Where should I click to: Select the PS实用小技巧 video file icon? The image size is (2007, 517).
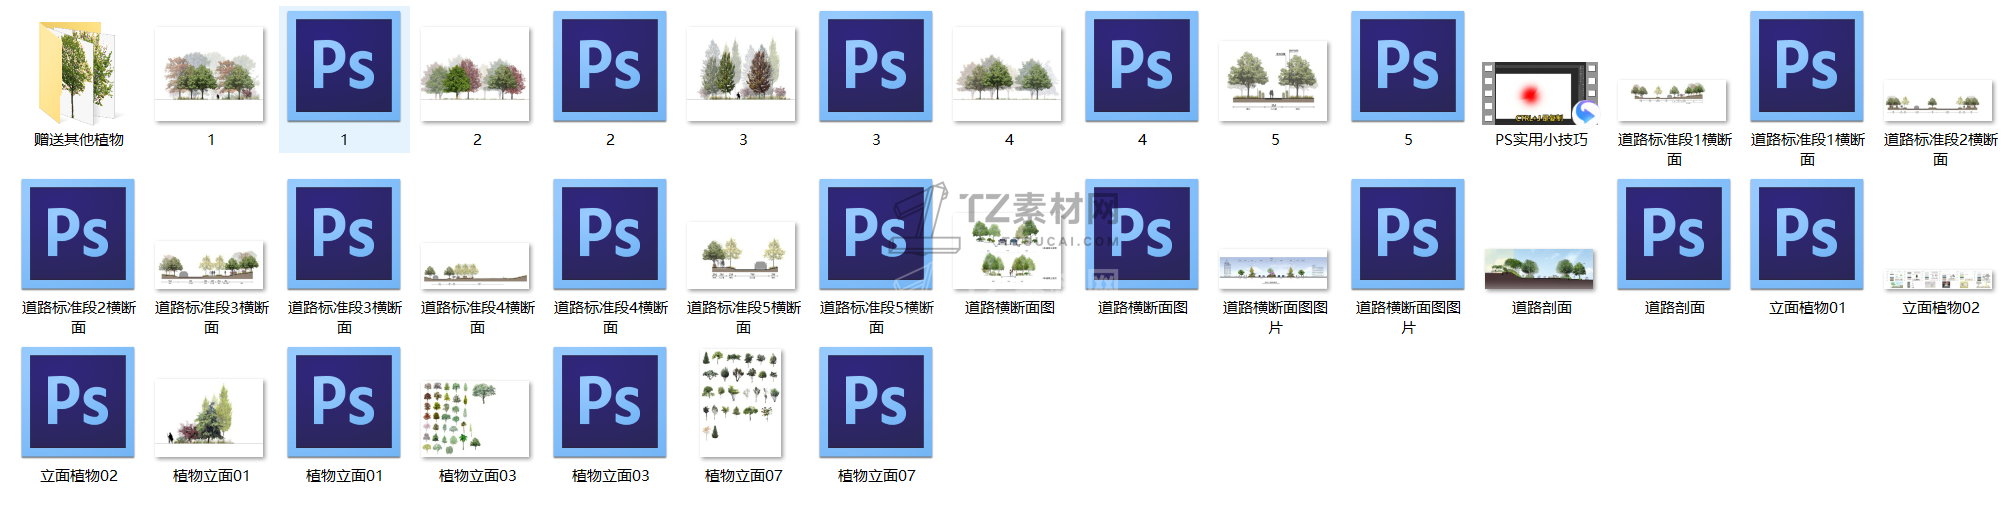[1540, 93]
